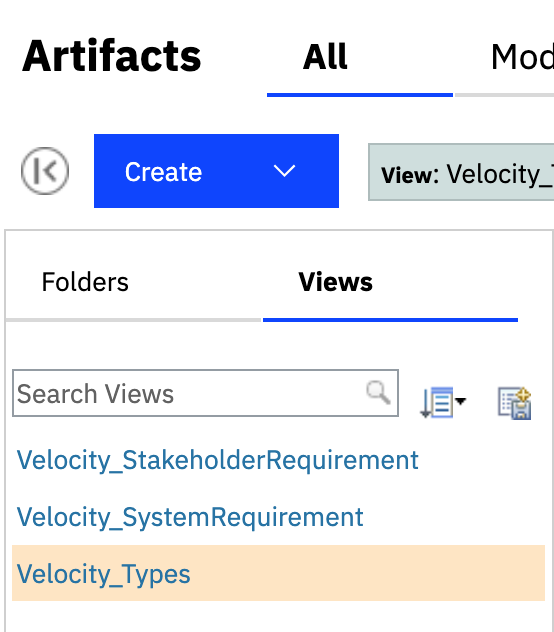Click the magnifier icon in Search Views
Image resolution: width=554 pixels, height=632 pixels.
(x=378, y=392)
